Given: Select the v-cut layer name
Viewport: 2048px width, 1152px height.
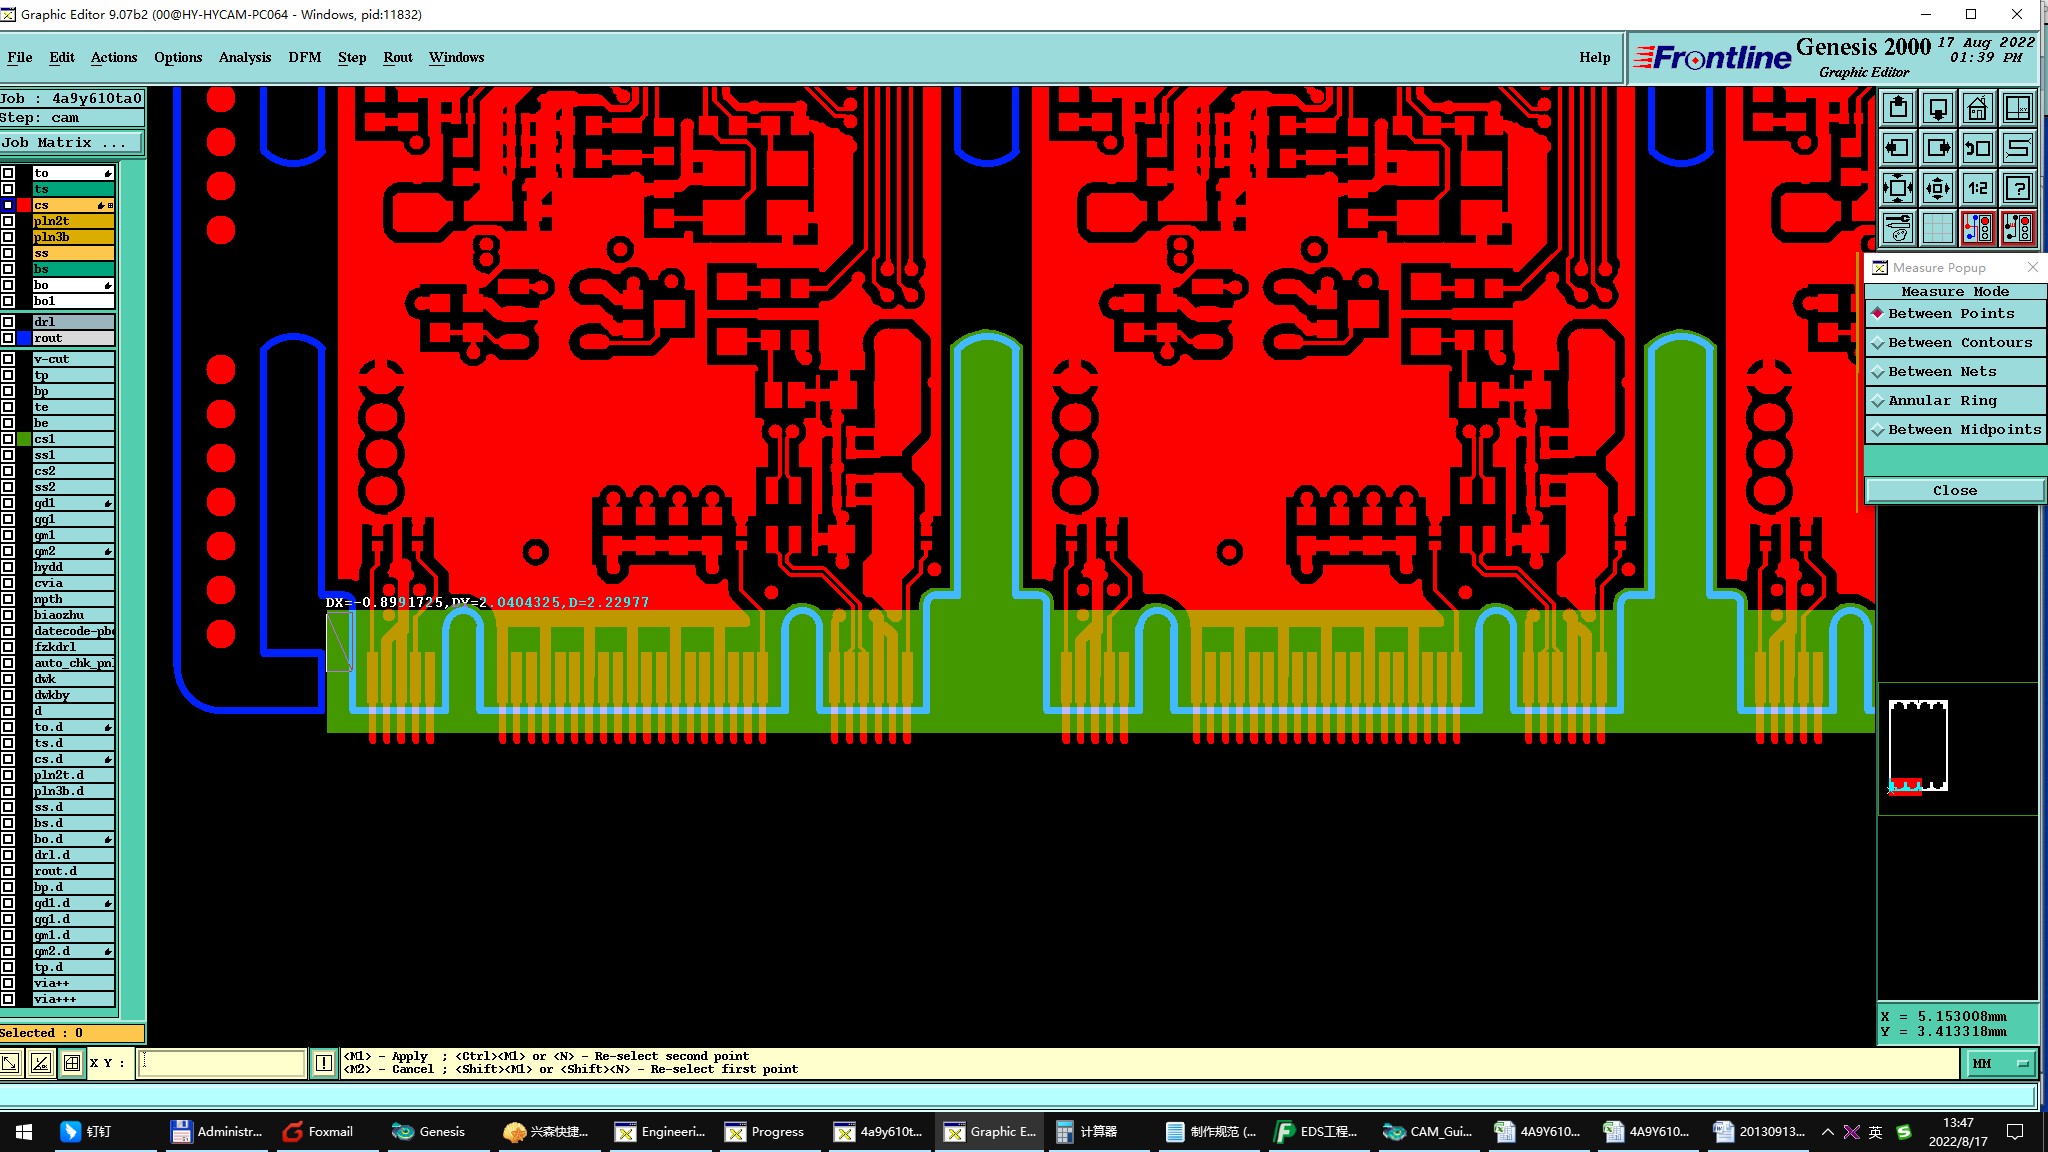Looking at the screenshot, I should [73, 359].
